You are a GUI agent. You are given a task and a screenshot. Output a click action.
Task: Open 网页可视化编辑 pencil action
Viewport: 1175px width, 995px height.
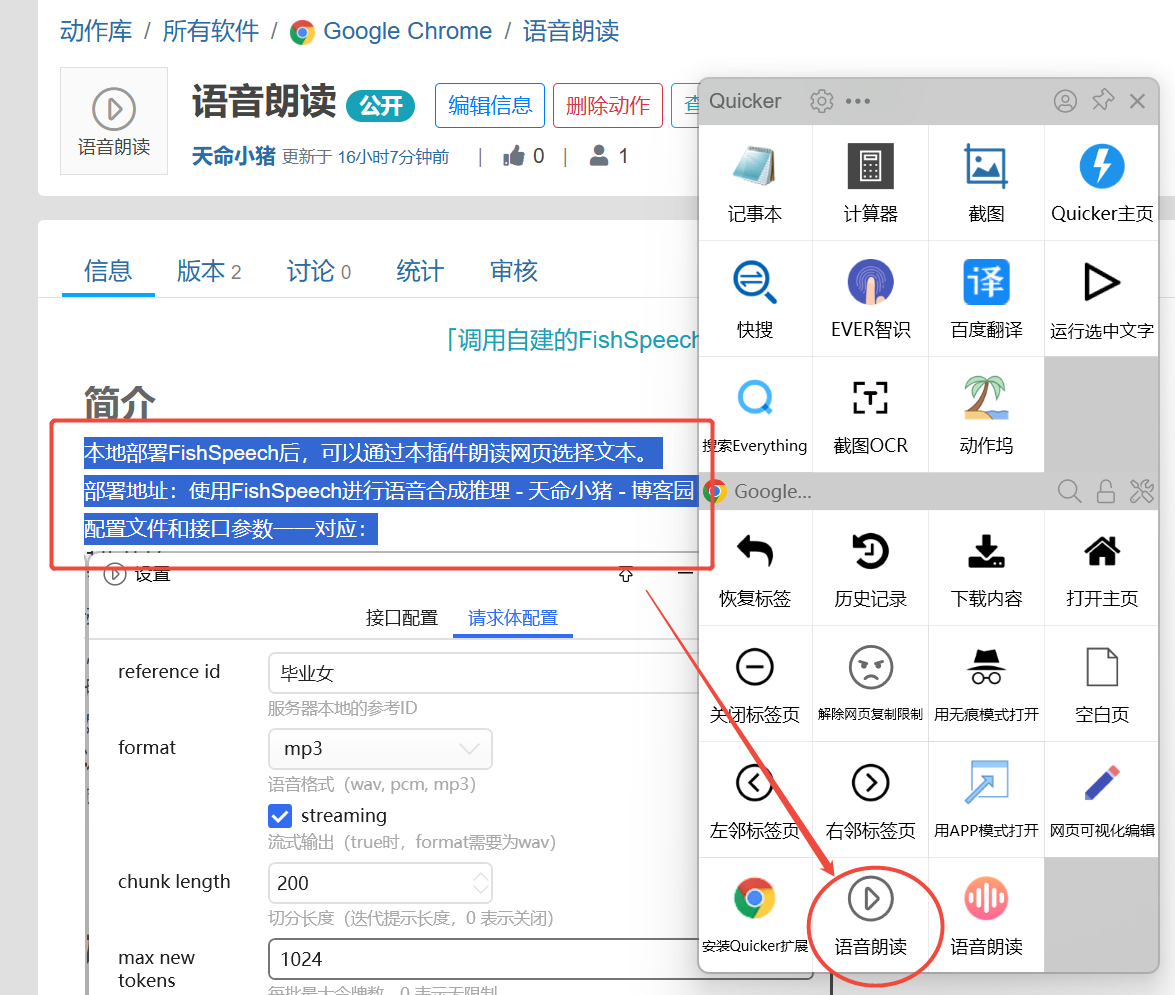(1102, 799)
